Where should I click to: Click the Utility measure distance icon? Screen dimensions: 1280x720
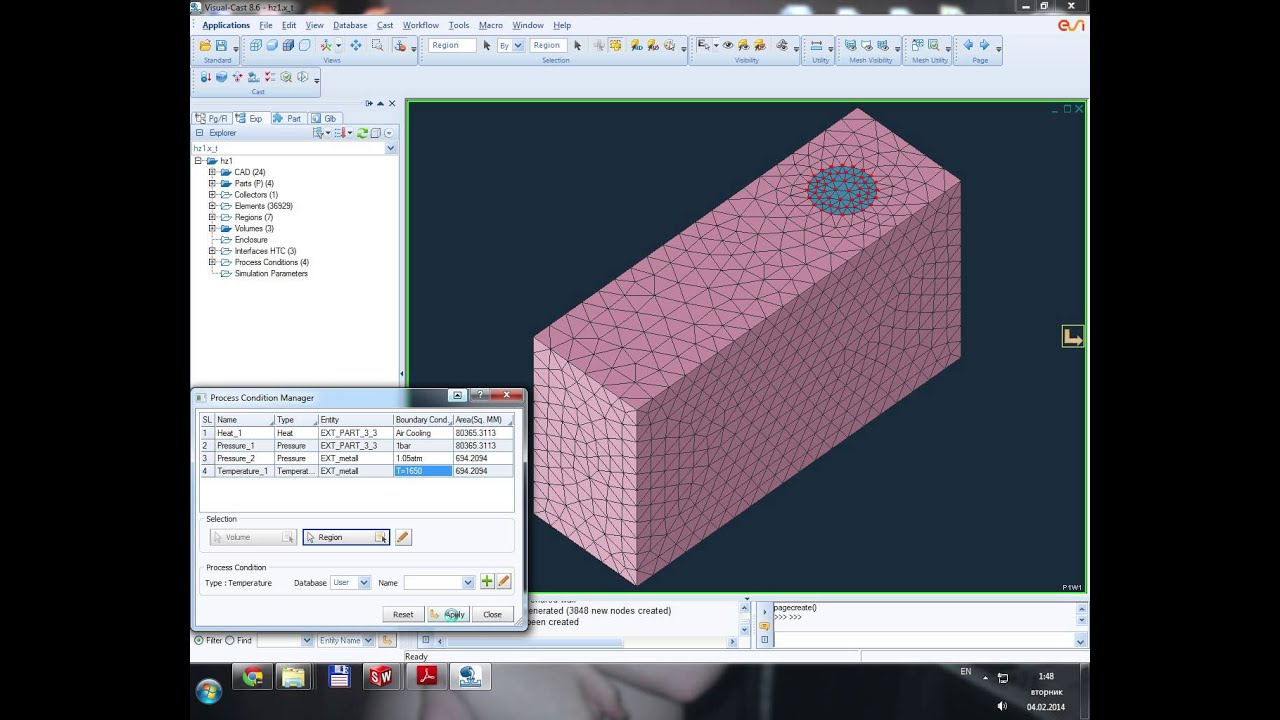pyautogui.click(x=816, y=45)
